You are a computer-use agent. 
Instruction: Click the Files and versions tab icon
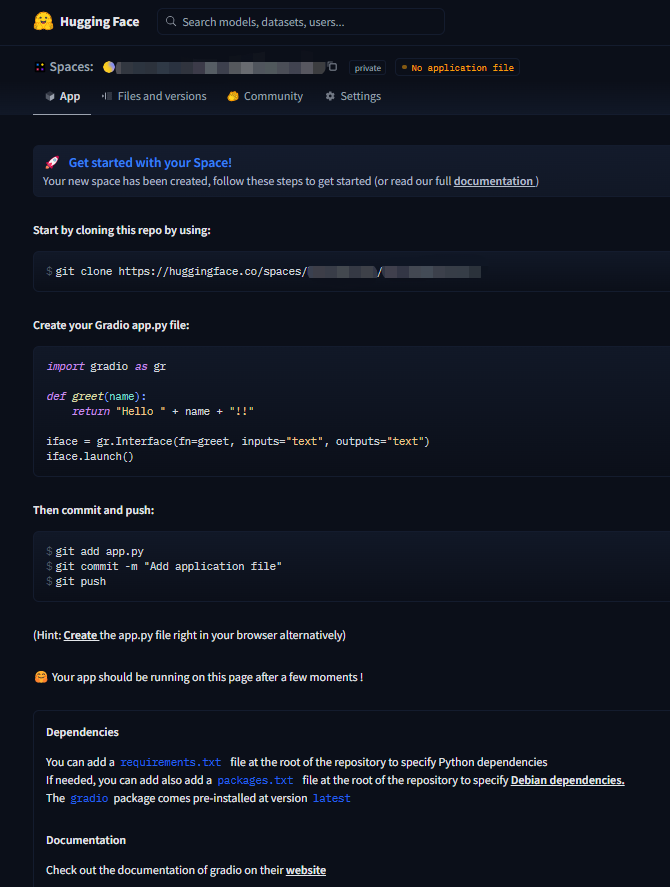click(106, 96)
